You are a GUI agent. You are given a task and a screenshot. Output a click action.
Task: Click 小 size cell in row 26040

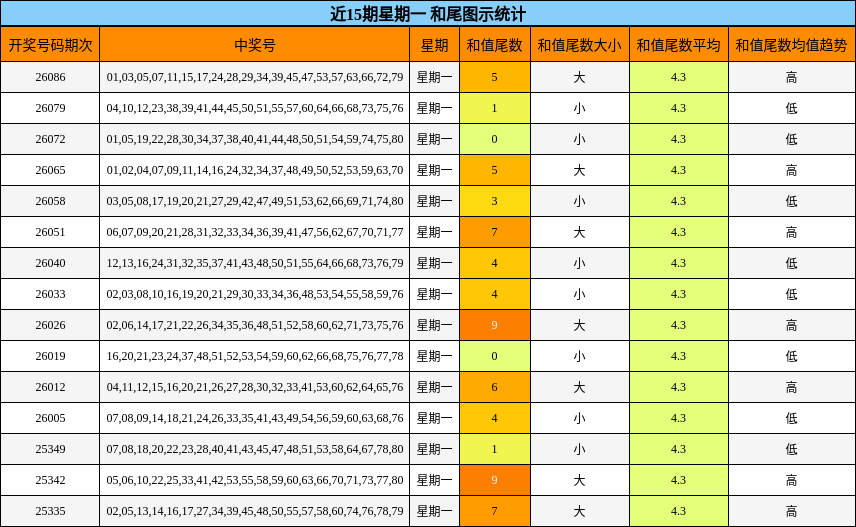coord(580,263)
